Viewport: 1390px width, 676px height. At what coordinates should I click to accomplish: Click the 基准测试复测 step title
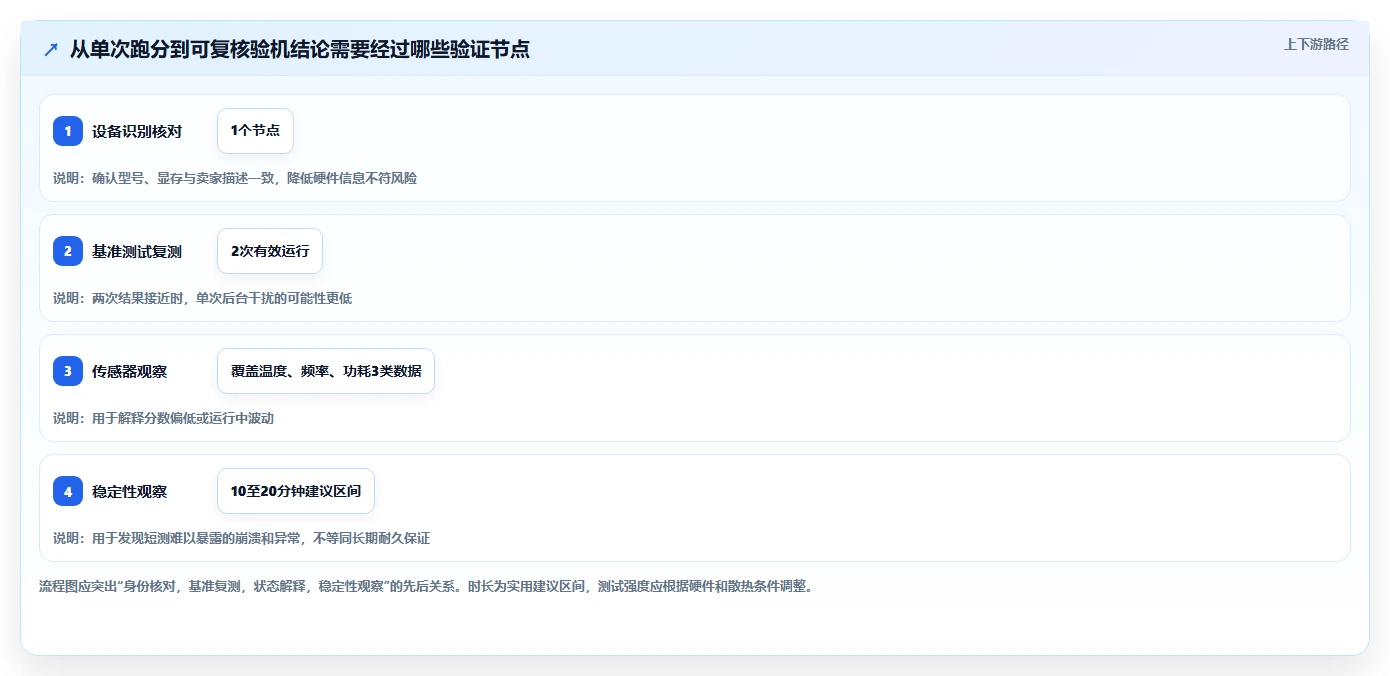pos(137,251)
